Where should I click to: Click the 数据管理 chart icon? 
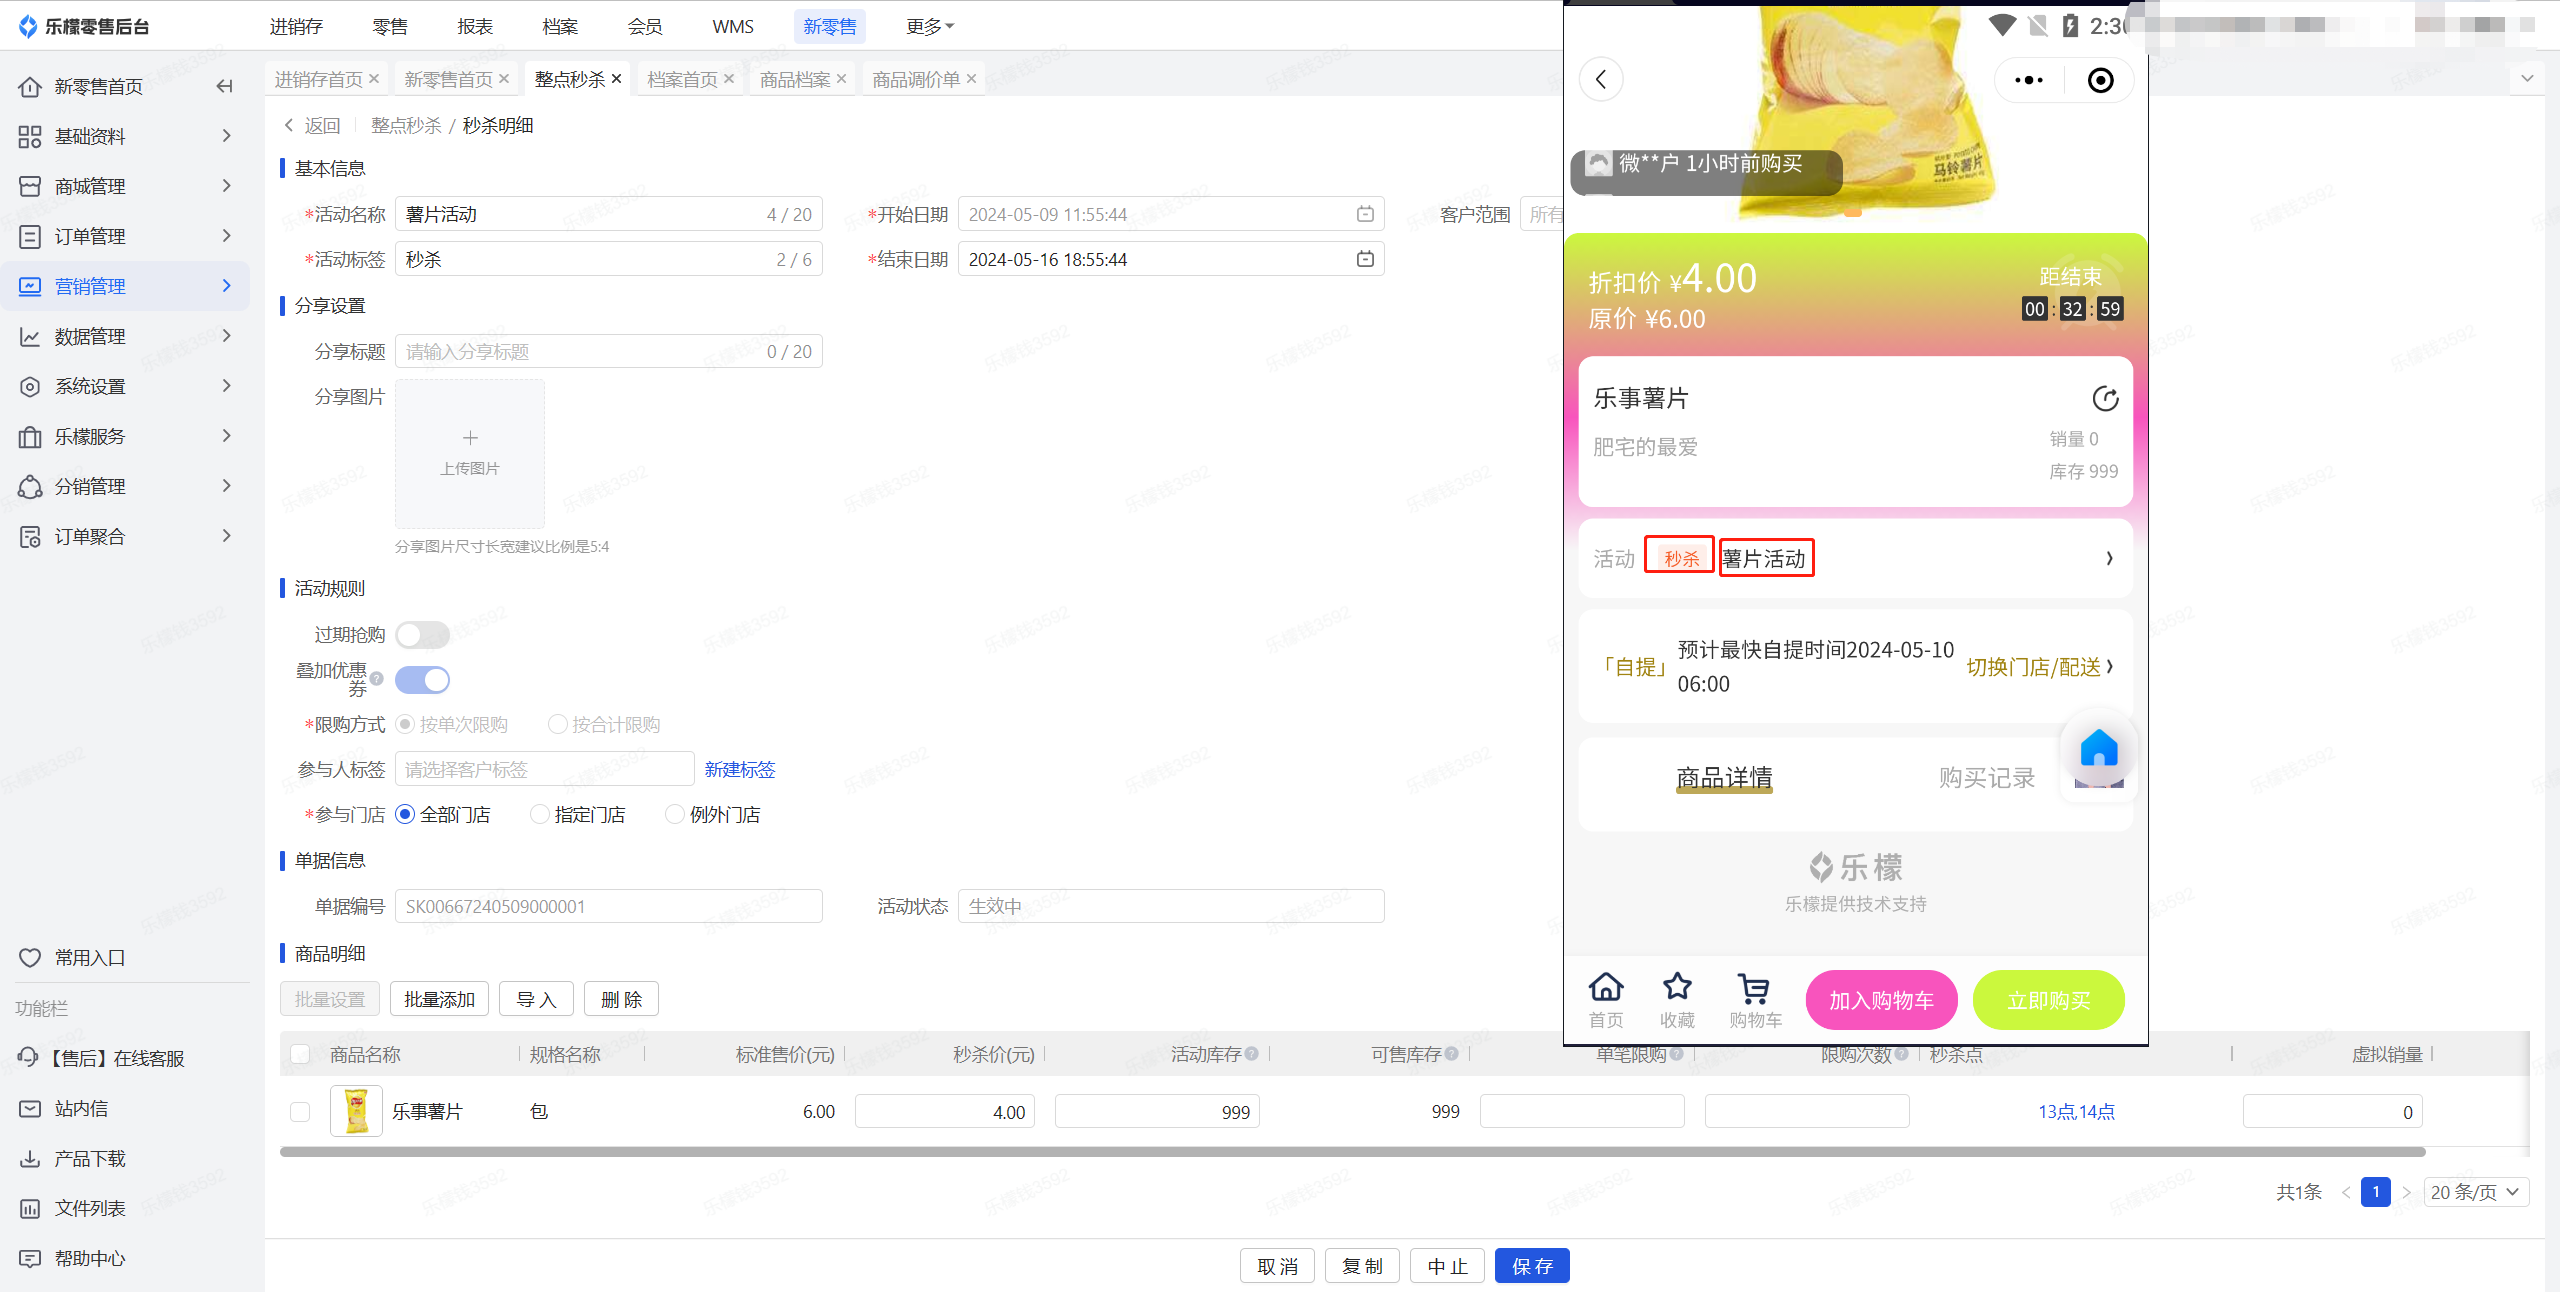(x=30, y=337)
